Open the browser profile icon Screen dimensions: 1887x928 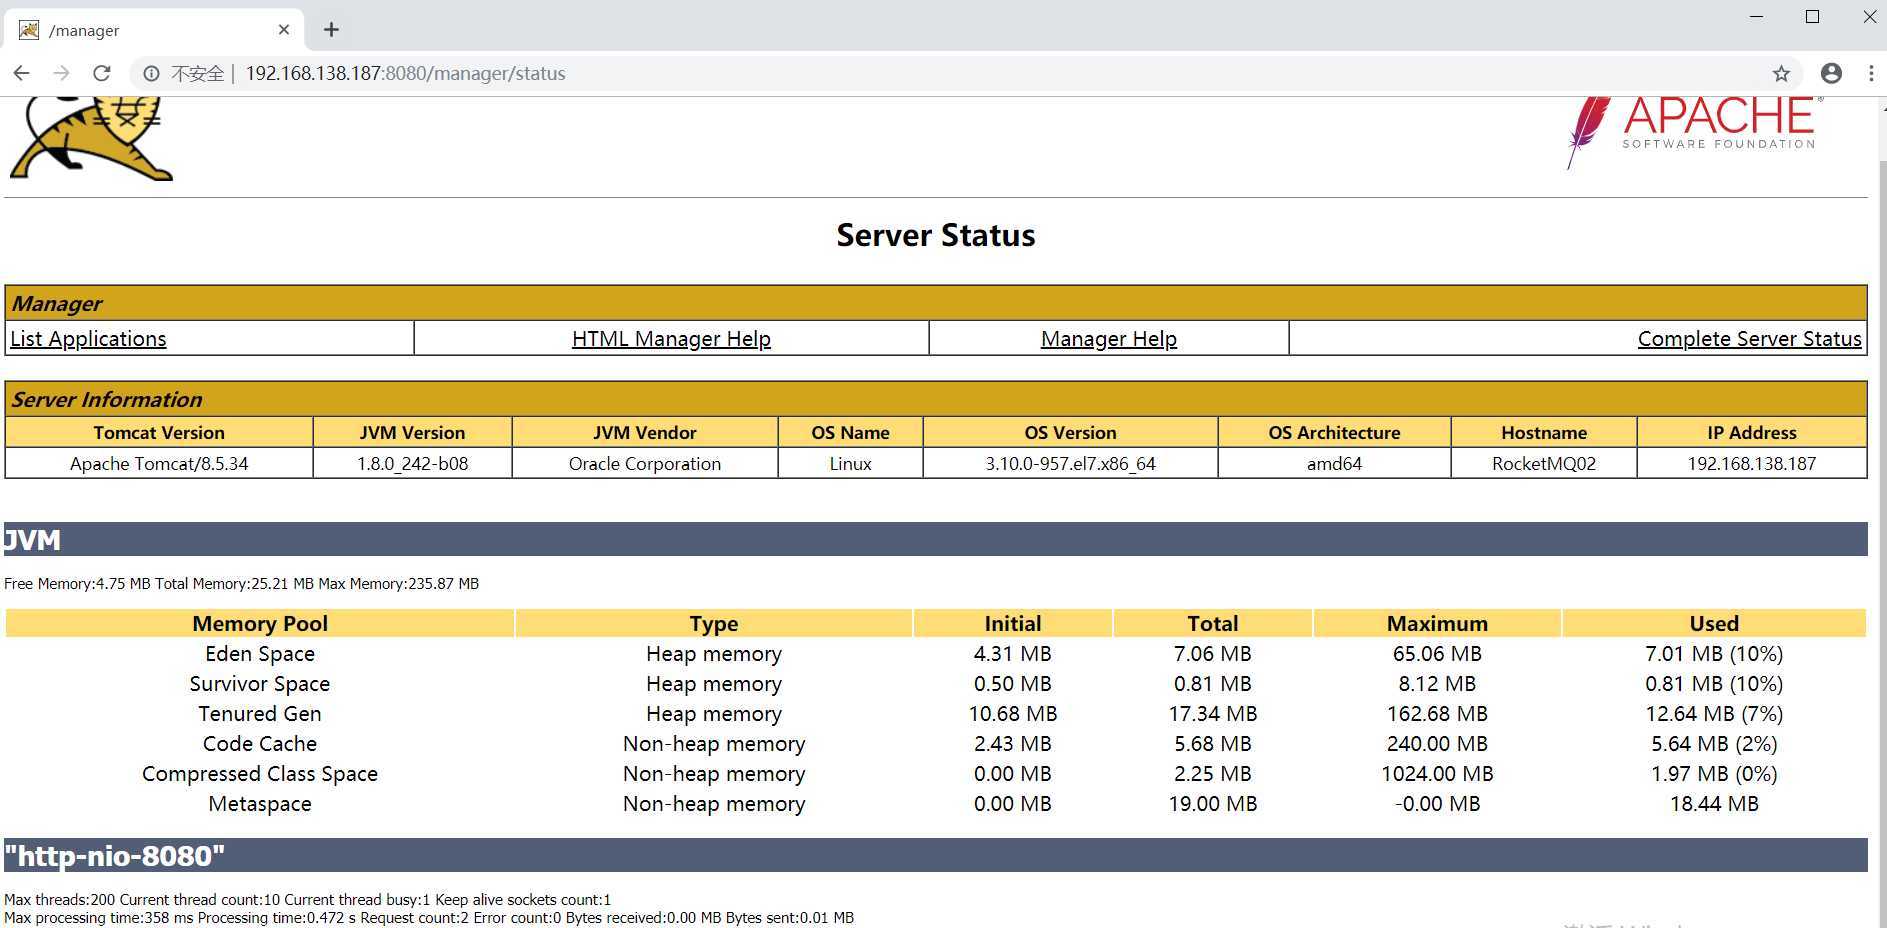tap(1831, 73)
